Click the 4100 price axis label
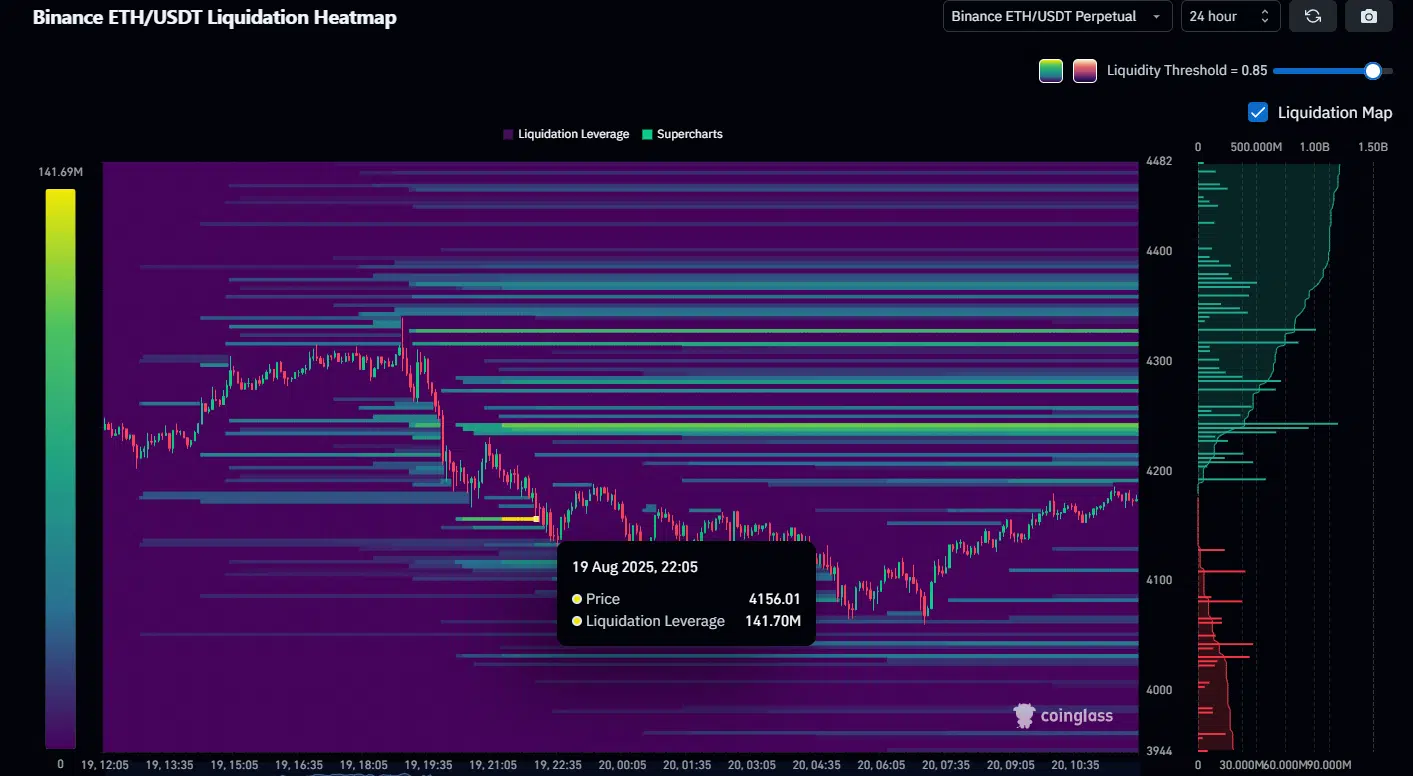Image resolution: width=1413 pixels, height=776 pixels. tap(1160, 580)
